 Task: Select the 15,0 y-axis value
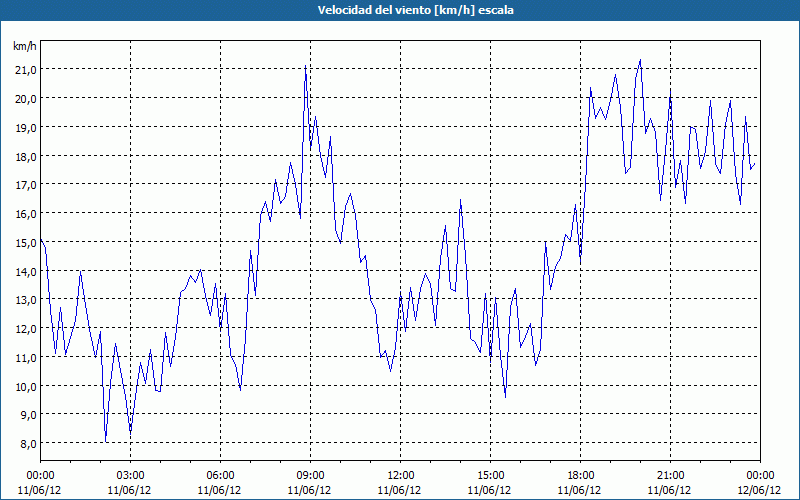point(26,243)
